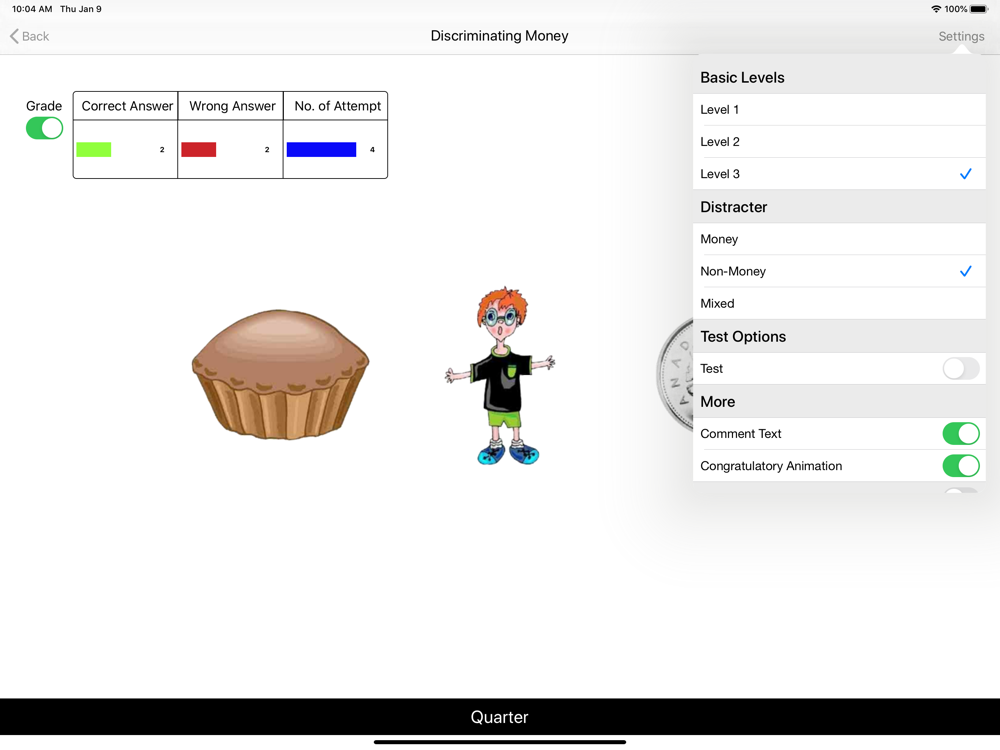The width and height of the screenshot is (1000, 750).
Task: Tap the muffin picture
Action: (280, 374)
